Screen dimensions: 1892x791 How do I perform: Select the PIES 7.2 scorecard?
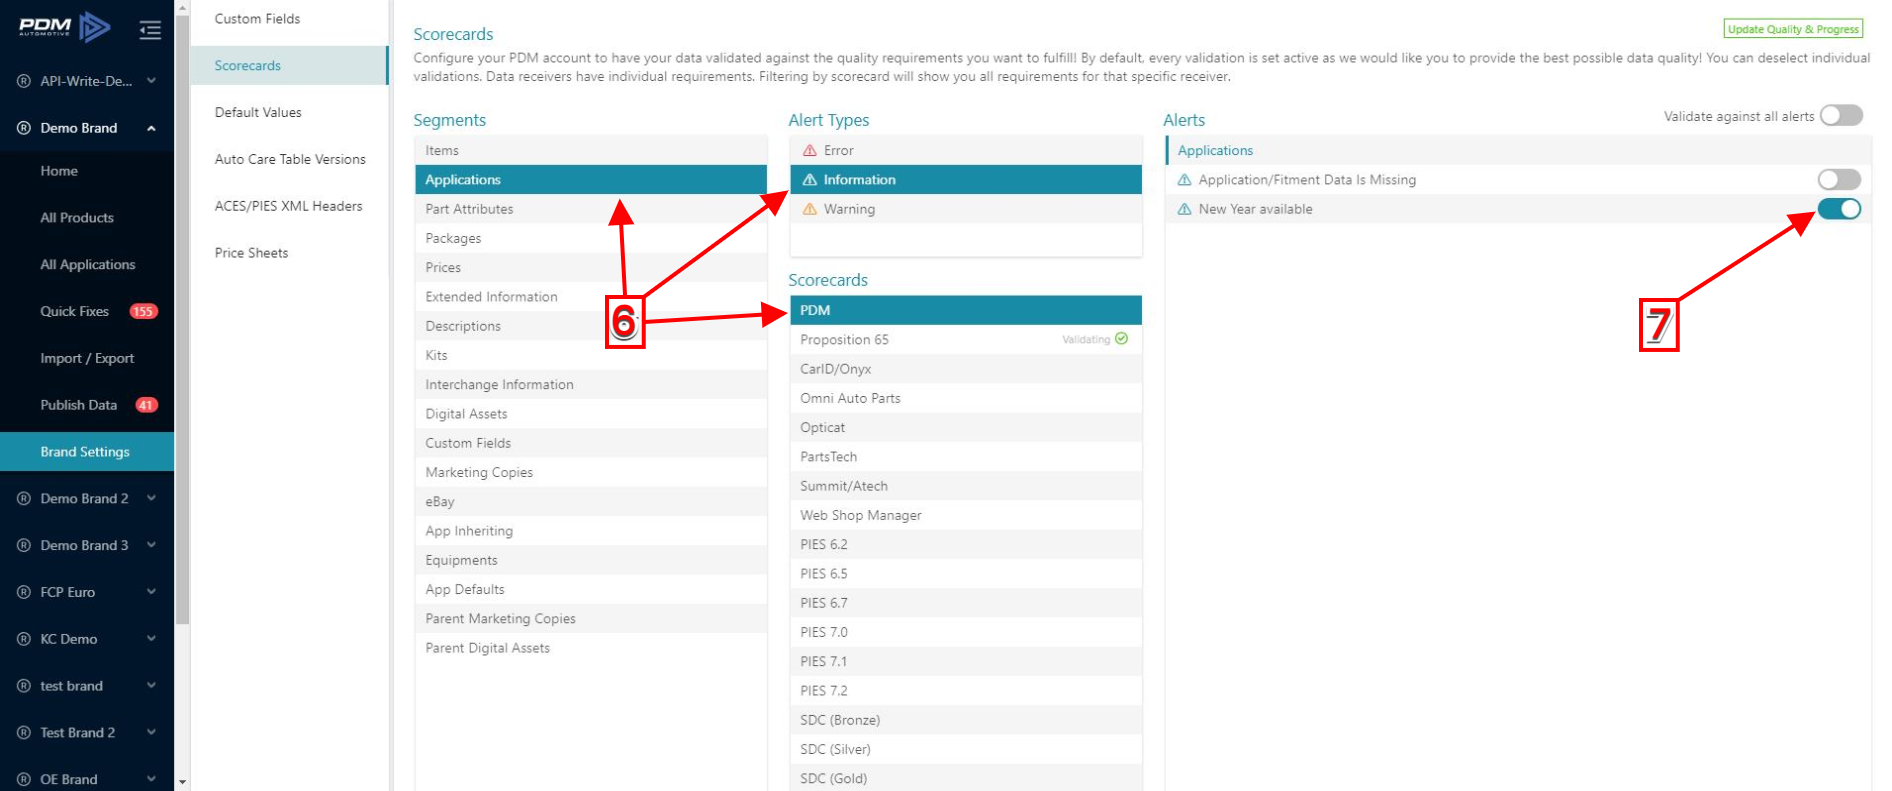coord(966,691)
